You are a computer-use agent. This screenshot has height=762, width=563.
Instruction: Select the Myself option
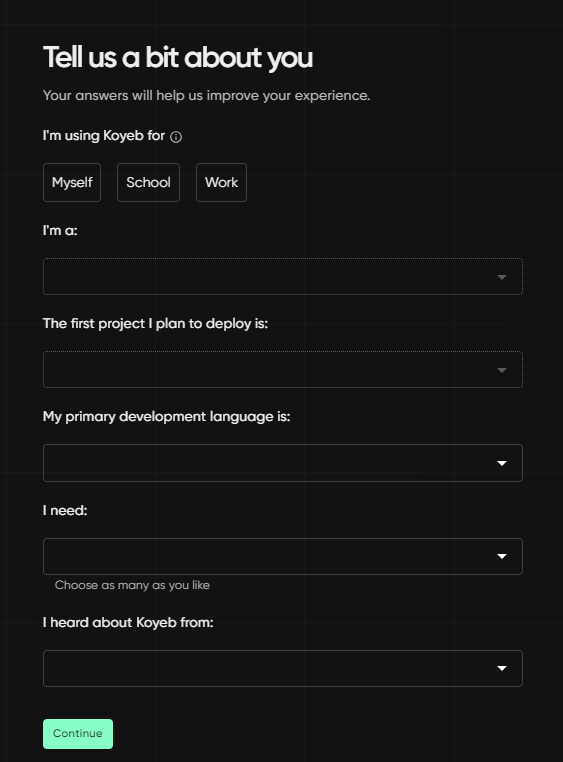click(72, 182)
